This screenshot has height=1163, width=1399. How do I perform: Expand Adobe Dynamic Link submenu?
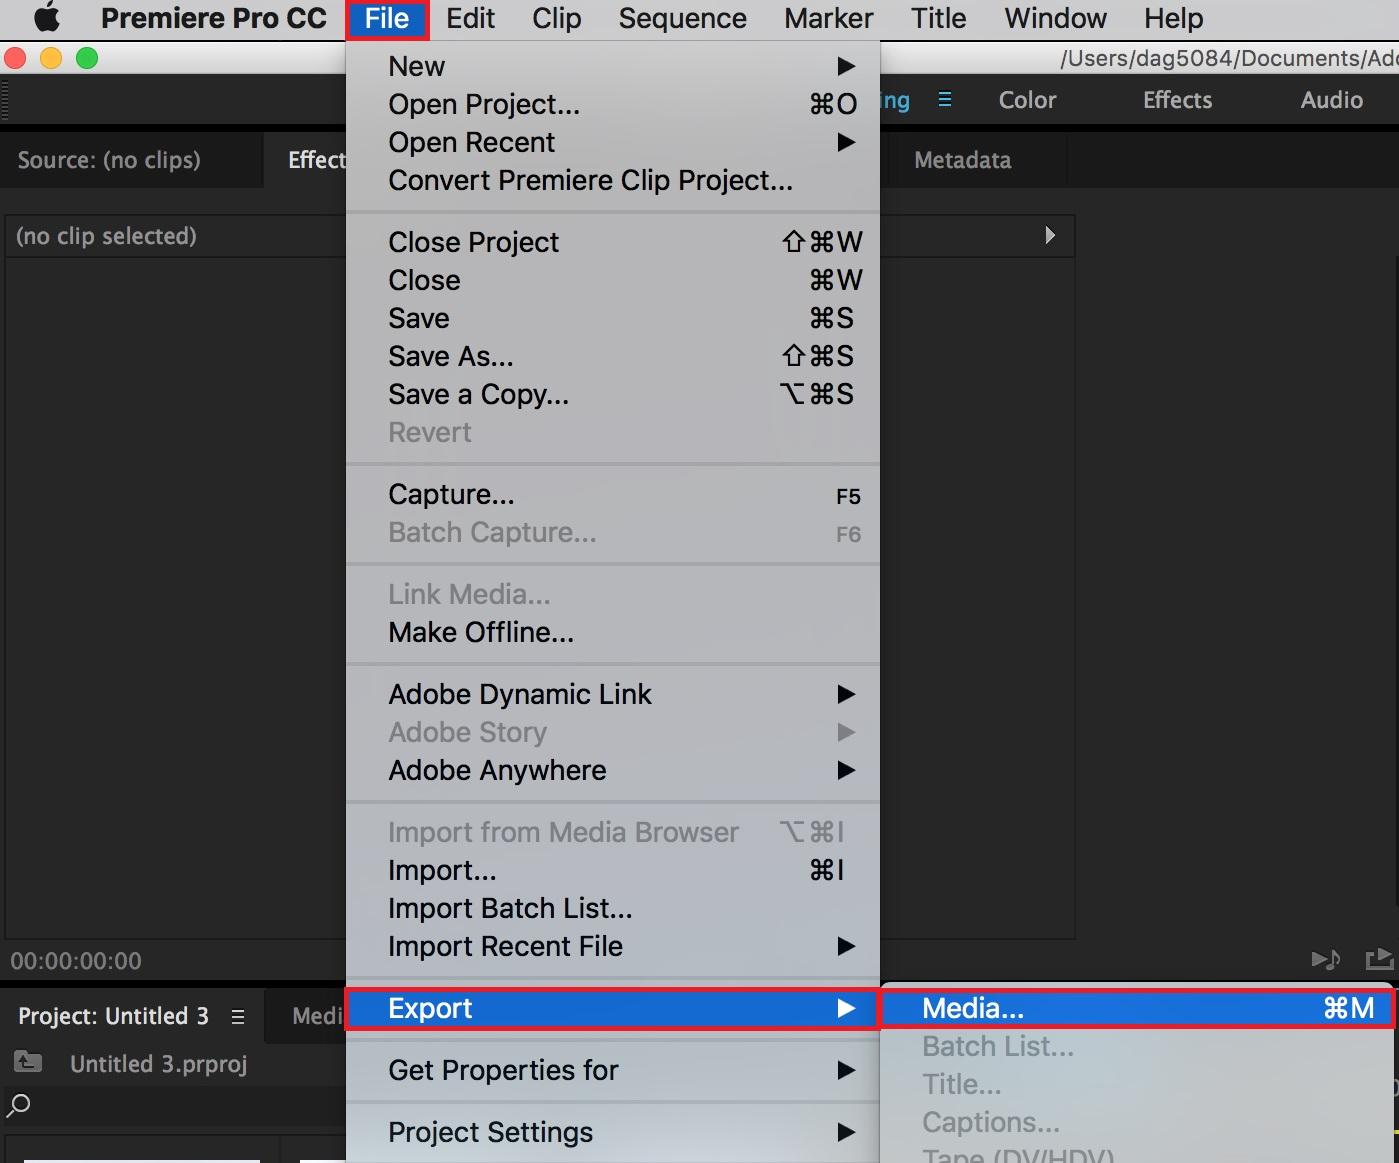point(613,694)
